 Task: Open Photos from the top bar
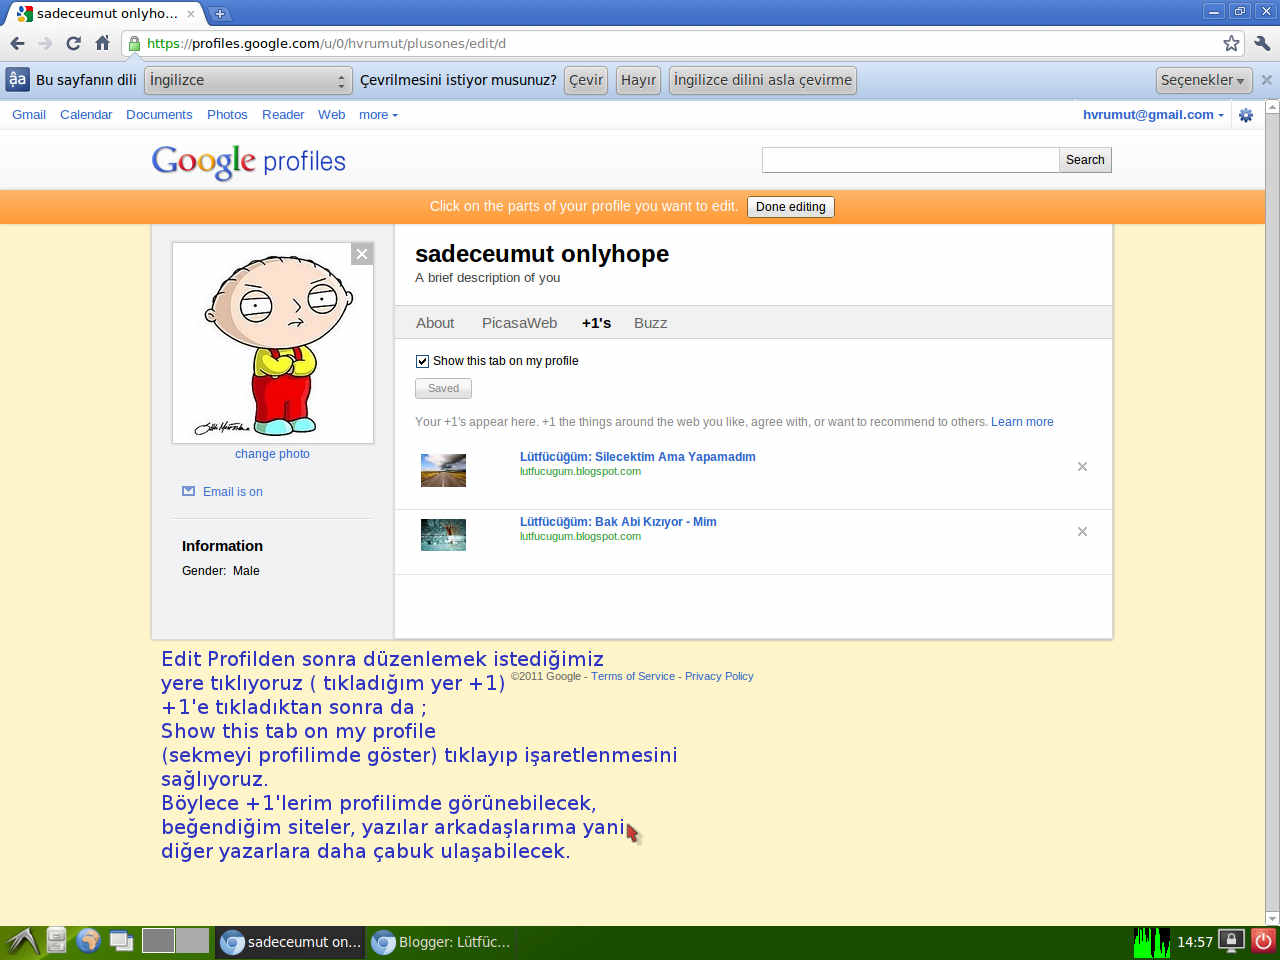[x=227, y=115]
